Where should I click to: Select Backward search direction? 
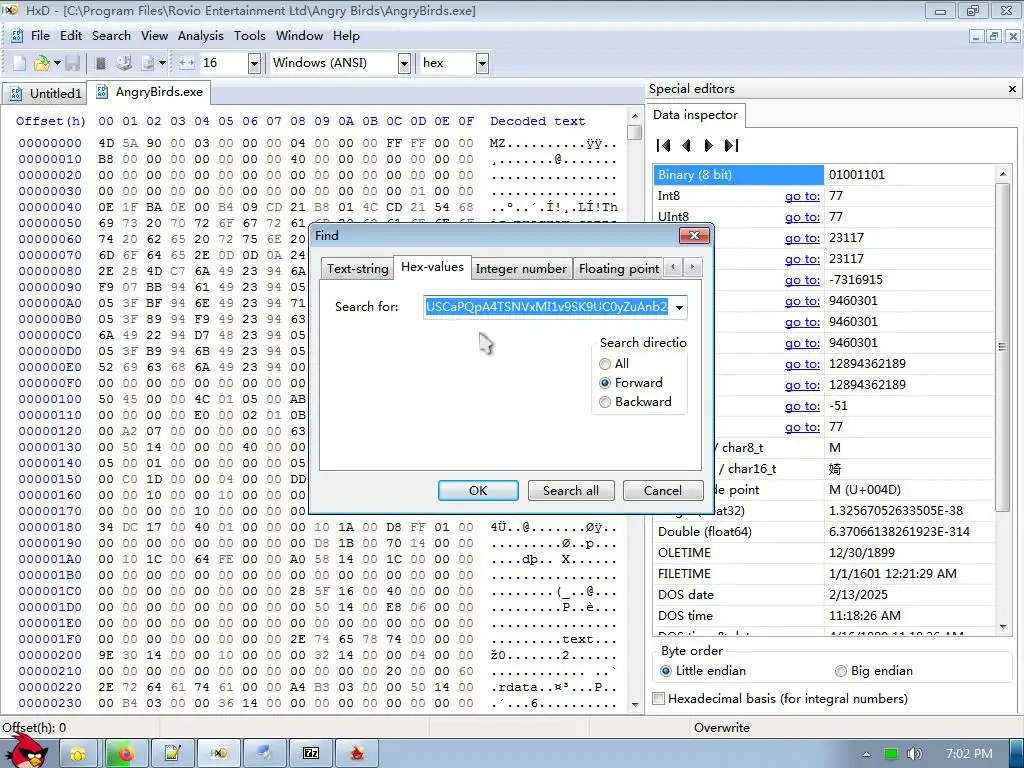[x=605, y=402]
